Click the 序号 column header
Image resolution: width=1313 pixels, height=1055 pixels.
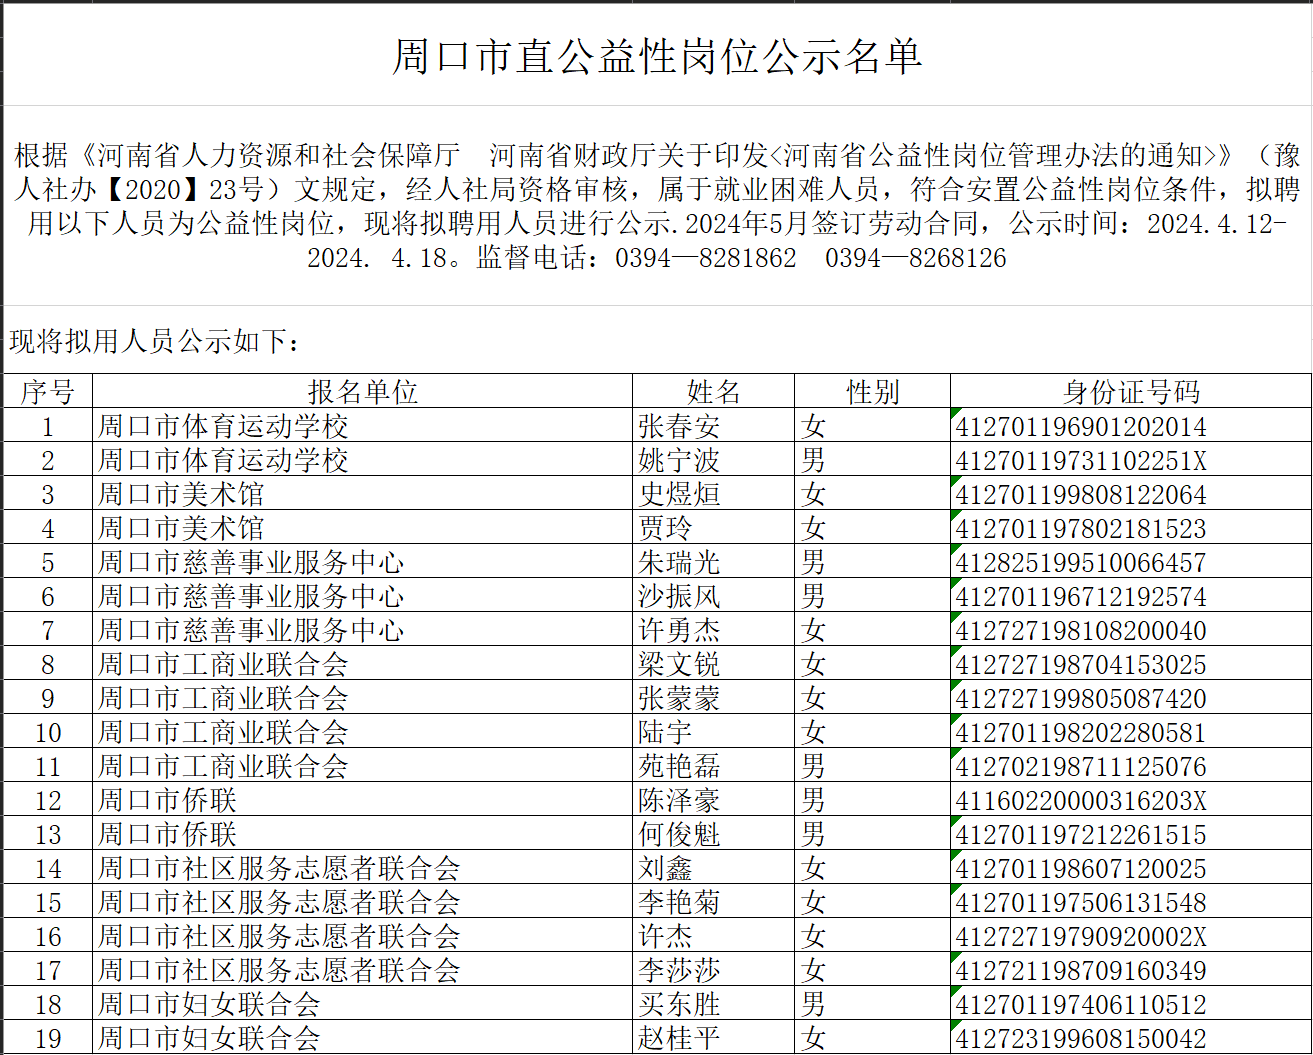48,392
